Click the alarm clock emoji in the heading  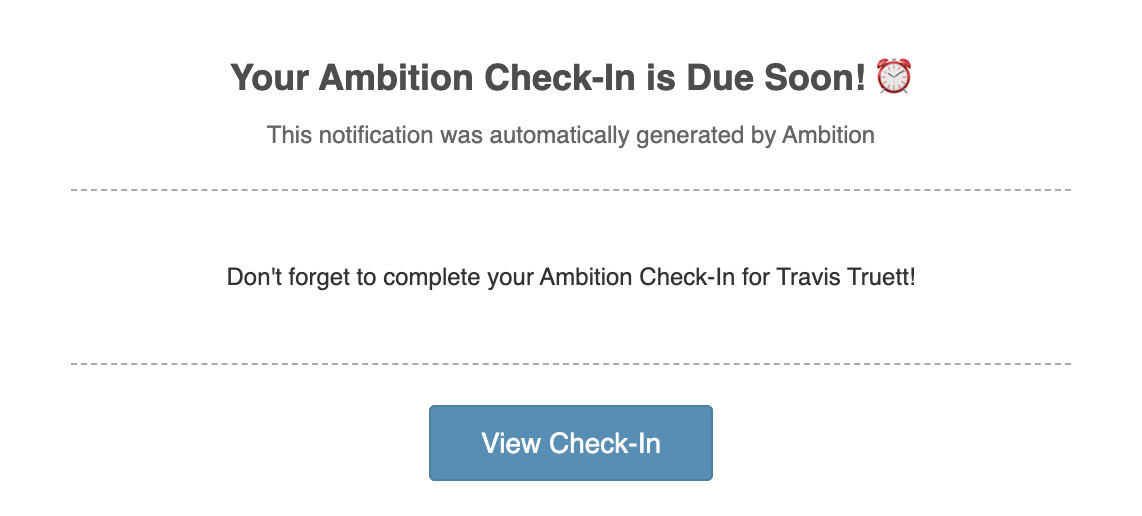click(893, 77)
